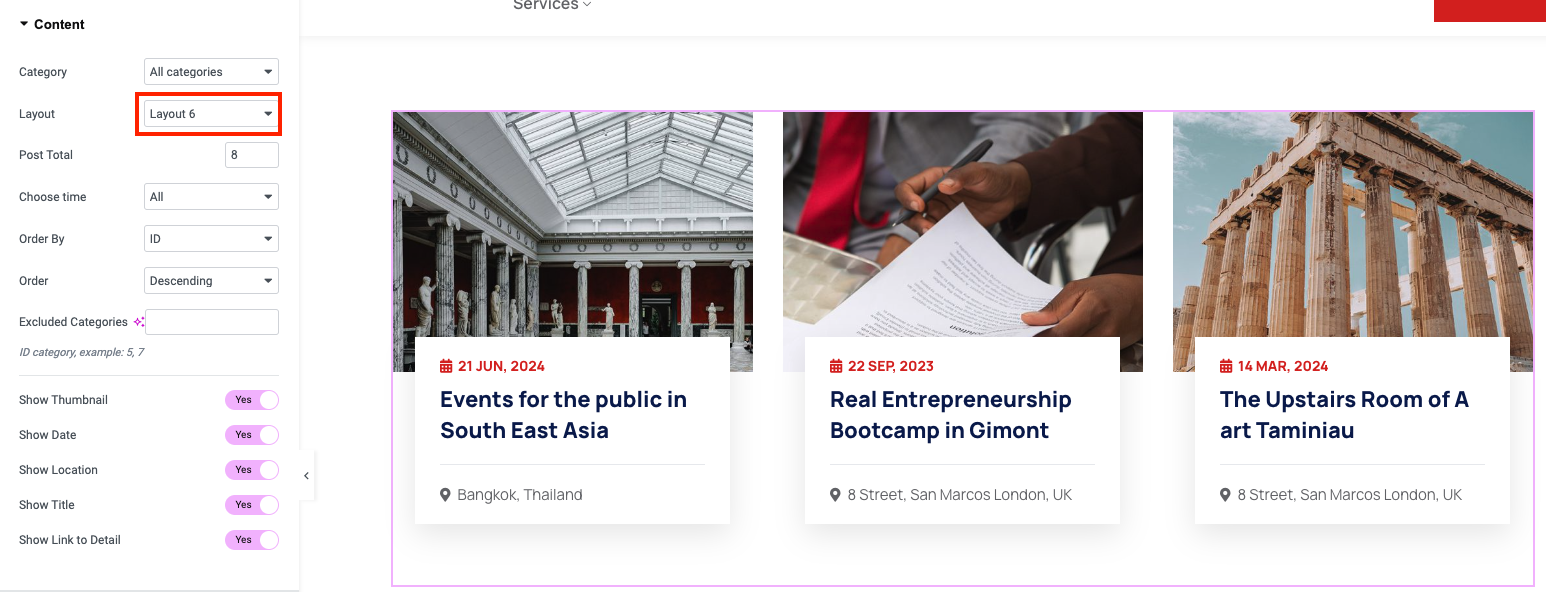Click the location pin beside Bangkok, Thailand
Screen dimensions: 1546x592
(x=445, y=495)
